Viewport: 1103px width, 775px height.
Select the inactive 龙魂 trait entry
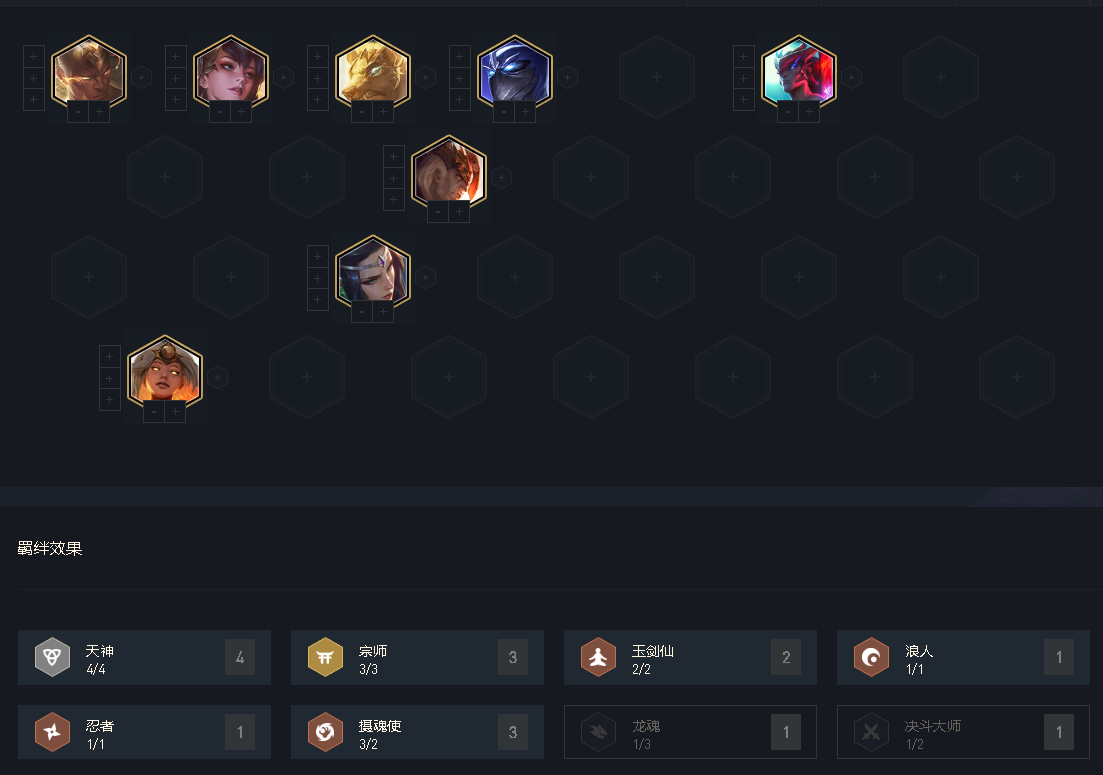690,732
